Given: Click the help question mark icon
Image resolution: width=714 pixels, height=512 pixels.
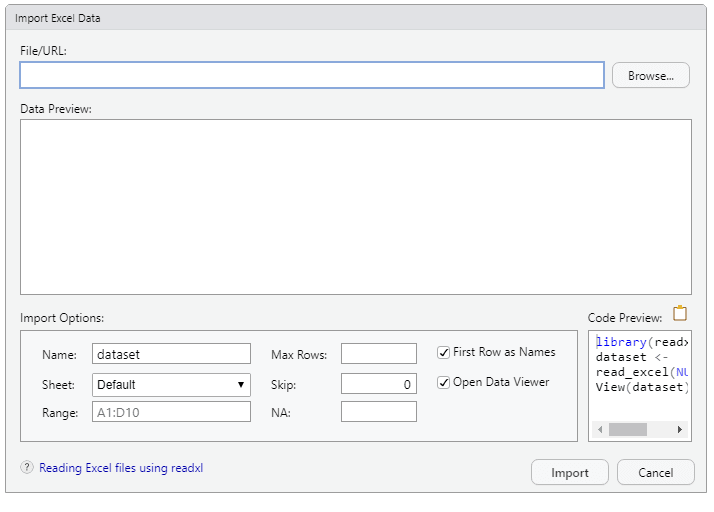Looking at the screenshot, I should point(27,467).
